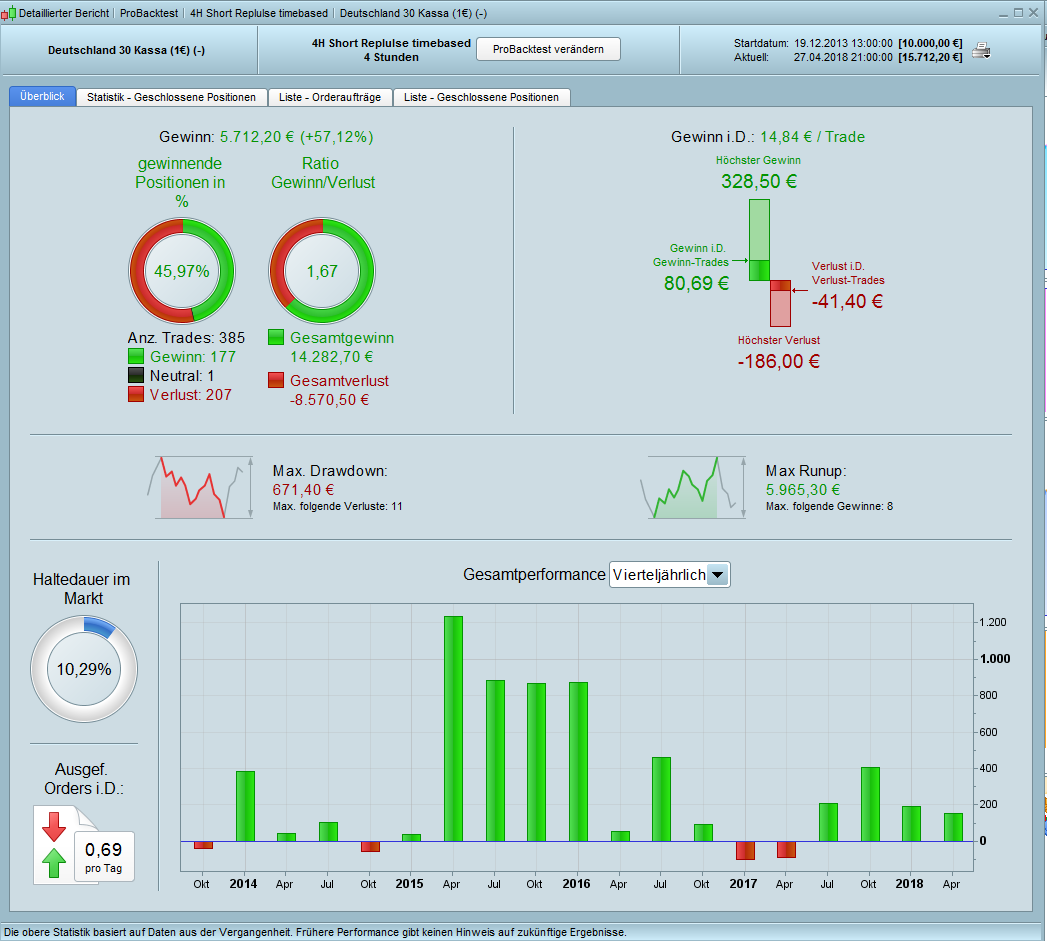Click the red Verlust legend square
The height and width of the screenshot is (941, 1047).
pos(136,394)
